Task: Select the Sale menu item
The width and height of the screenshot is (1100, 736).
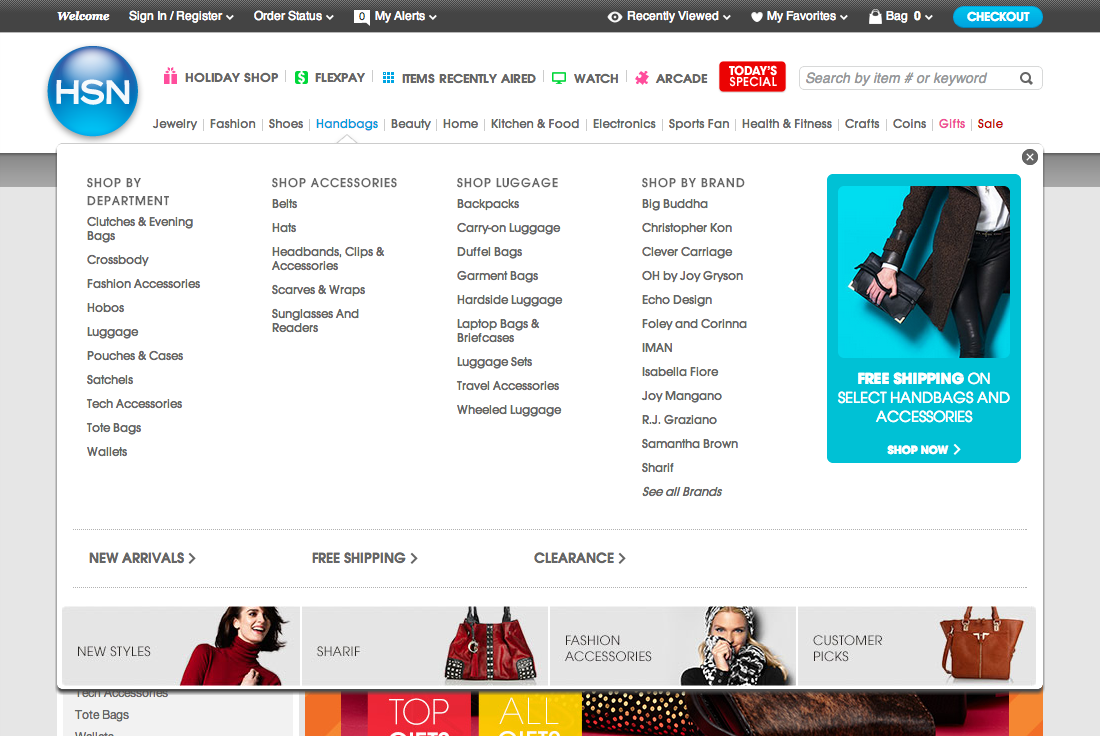Action: (x=990, y=123)
